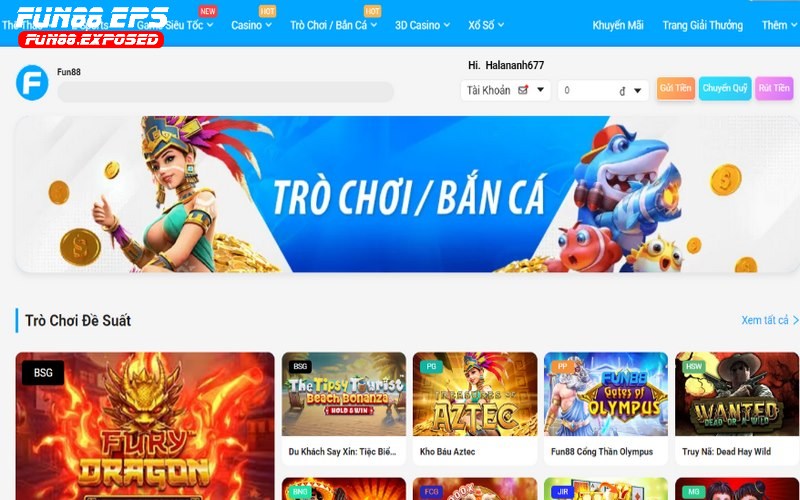Screen dimensions: 800x500
Task: Click the arrow next to Xem tất cả
Action: tap(795, 320)
